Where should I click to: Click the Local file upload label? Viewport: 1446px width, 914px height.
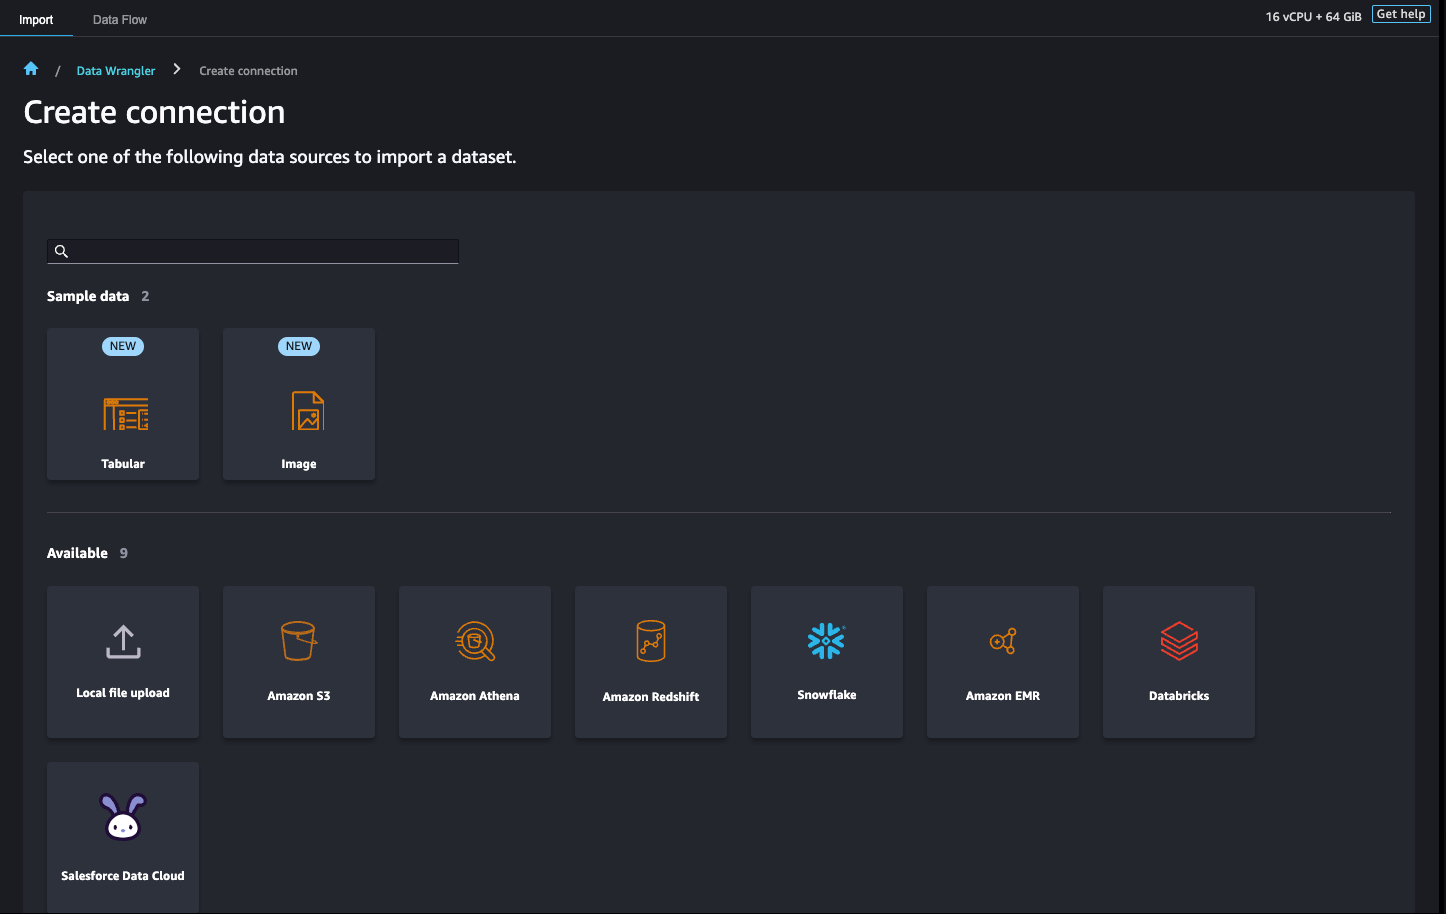coord(123,693)
